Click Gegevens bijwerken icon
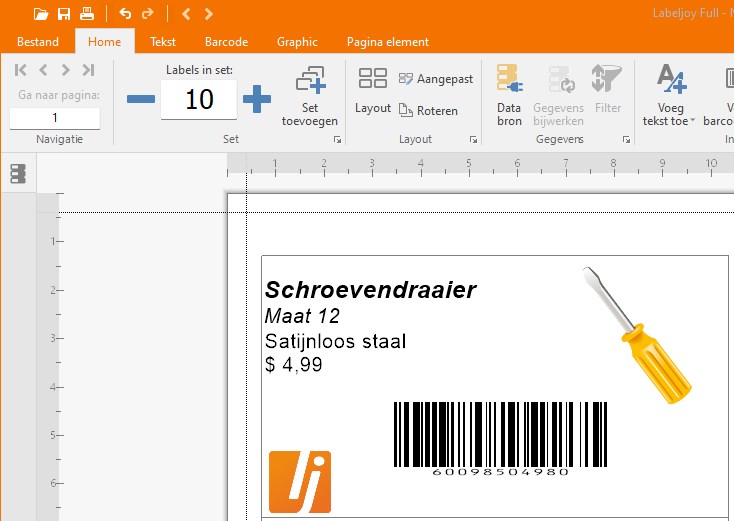 (x=558, y=95)
